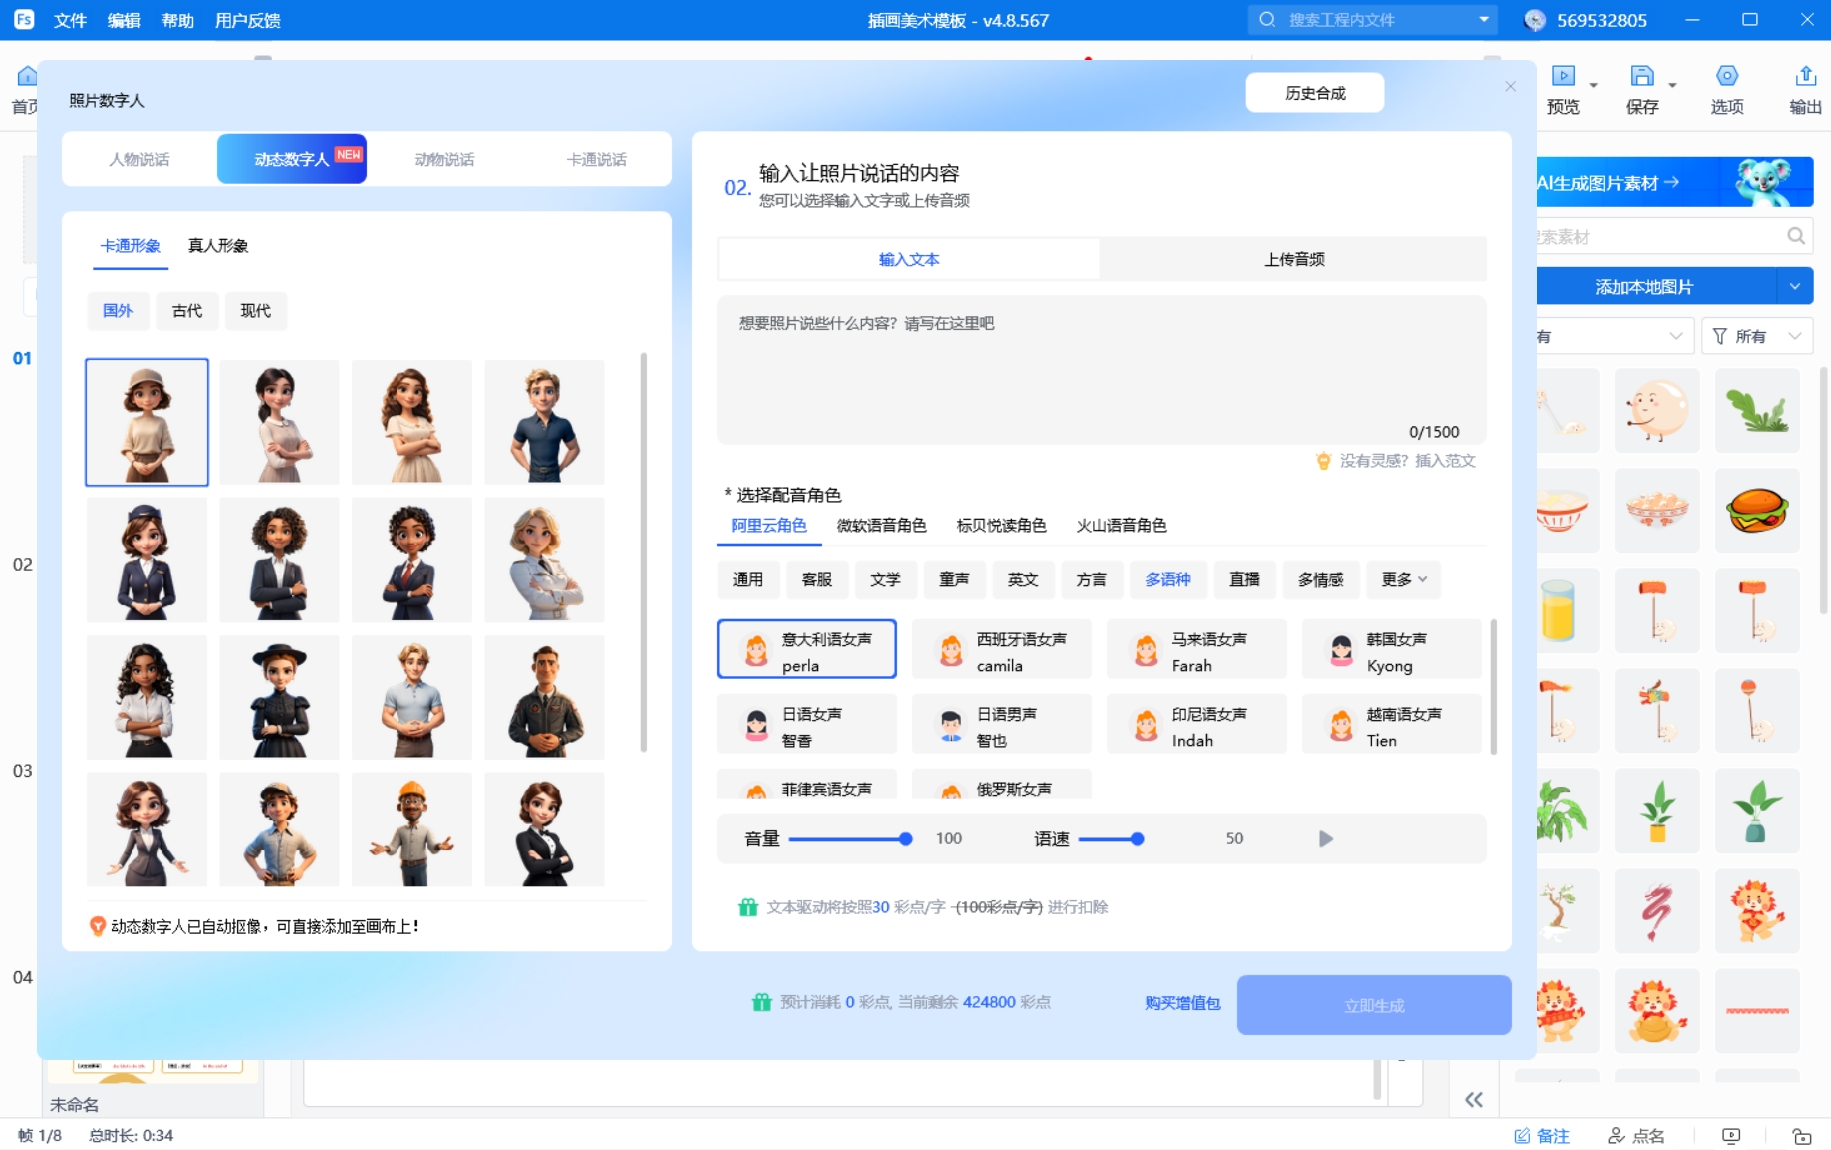Switch filter to 古代 characters

[x=187, y=311]
